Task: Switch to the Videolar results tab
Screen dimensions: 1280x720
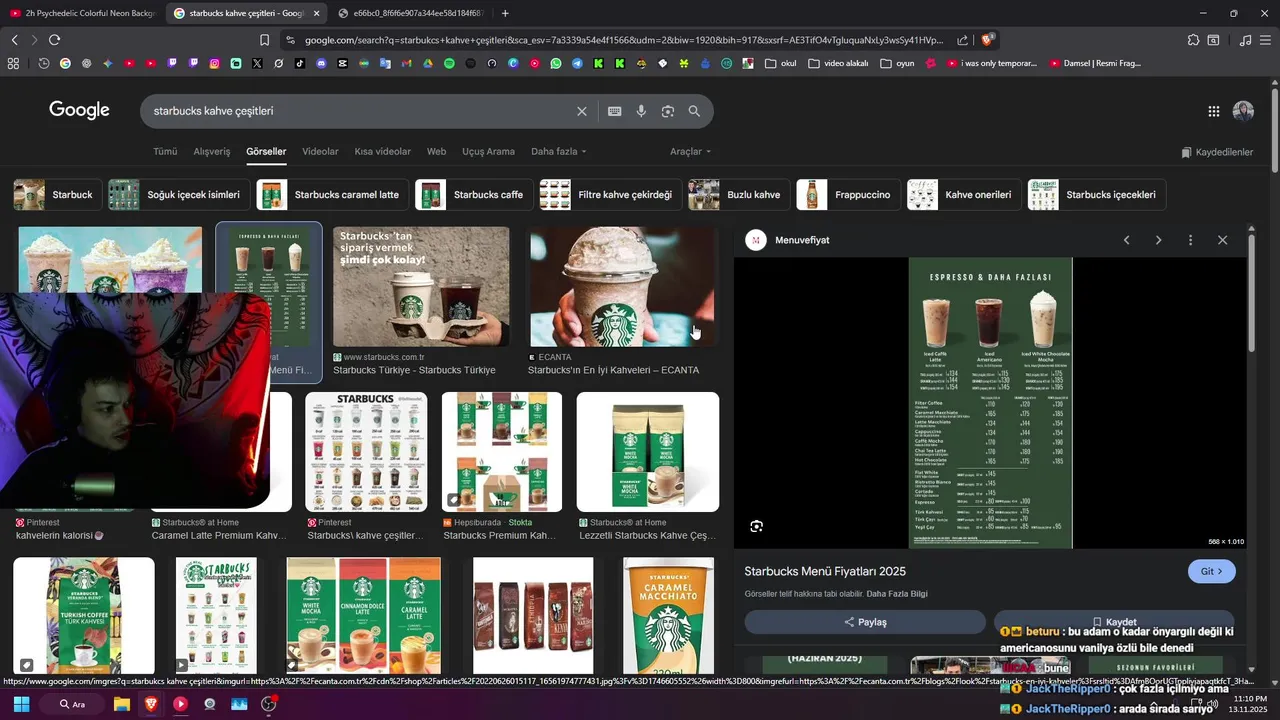Action: (320, 152)
